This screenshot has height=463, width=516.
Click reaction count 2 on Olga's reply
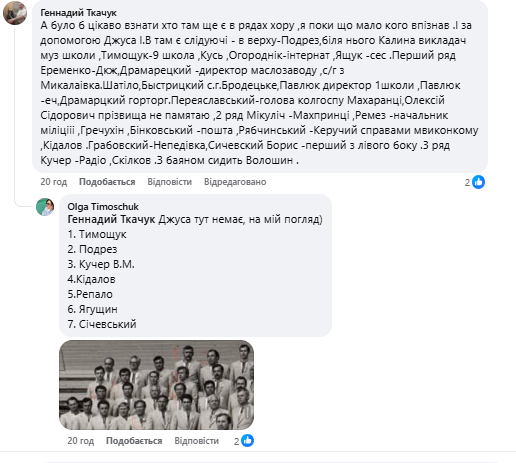[236, 441]
